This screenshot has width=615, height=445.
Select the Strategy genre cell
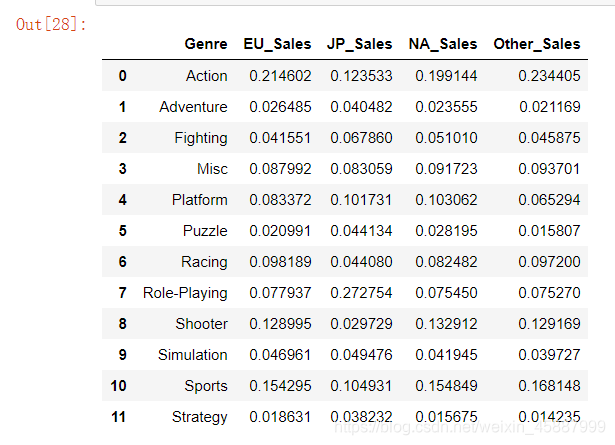[199, 417]
